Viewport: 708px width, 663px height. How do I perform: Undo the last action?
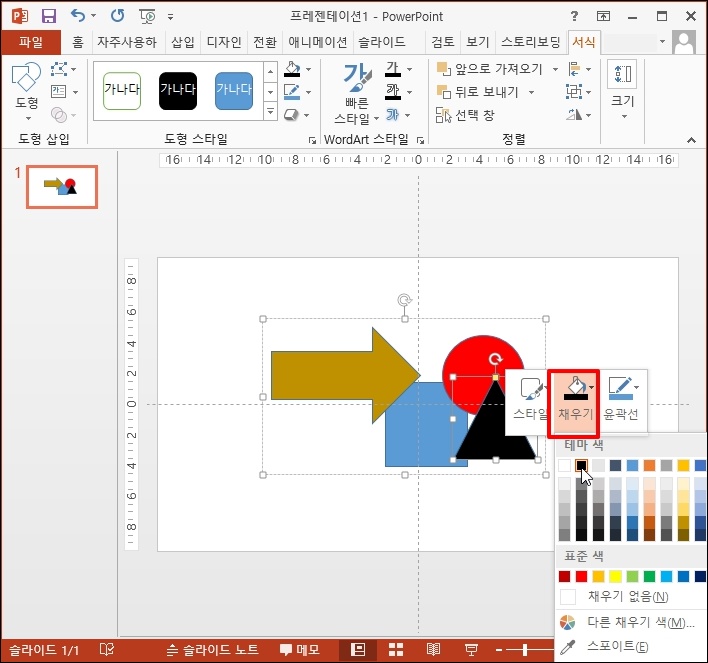pyautogui.click(x=78, y=16)
